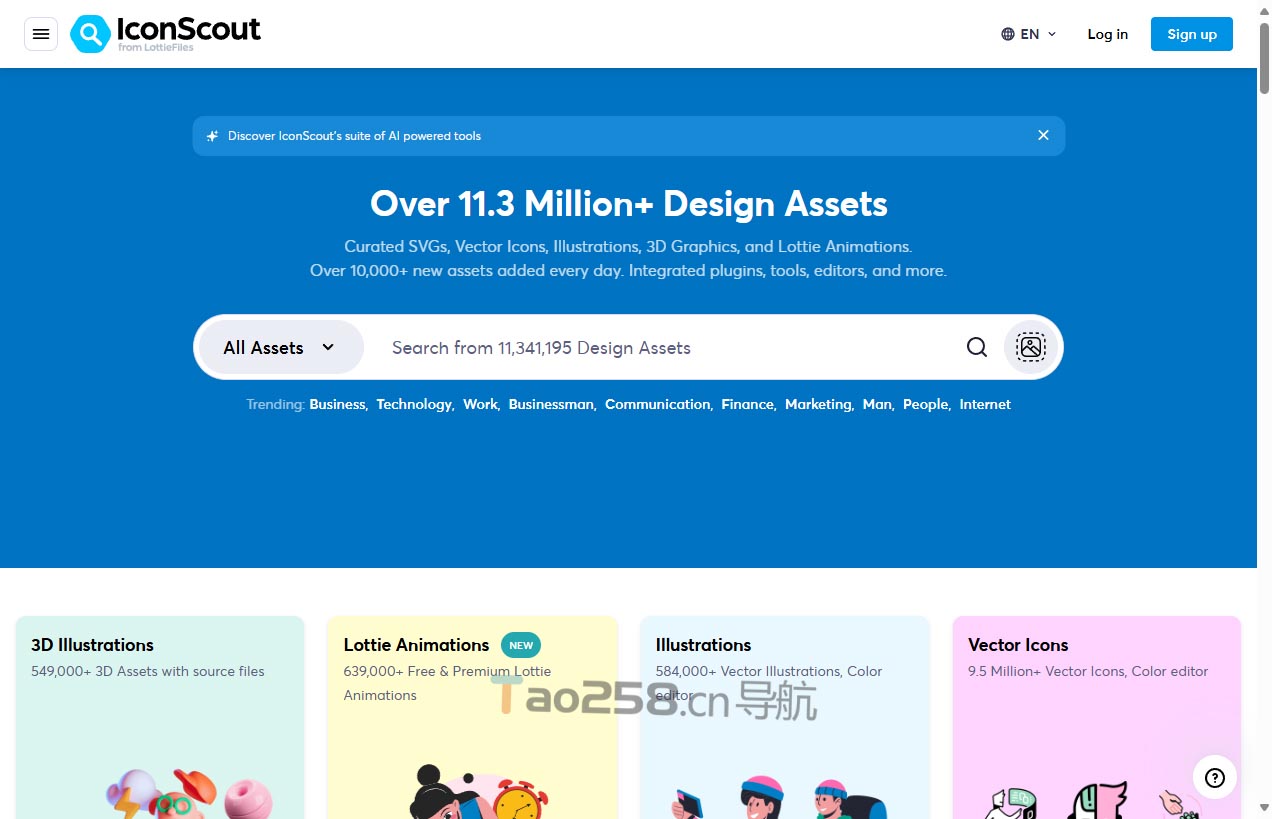Click text '549,000+ 3D Assets with source files'
Screen dimensions: 1272x819
[x=148, y=671]
